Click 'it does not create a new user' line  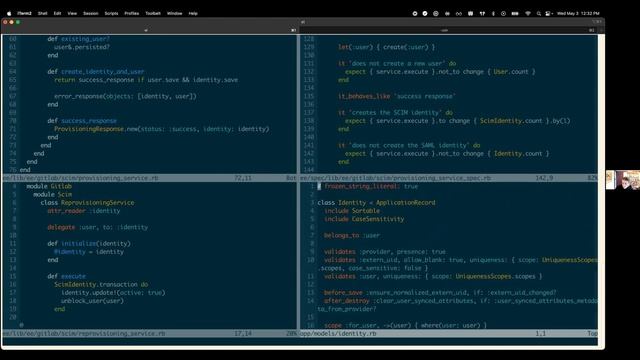[397, 64]
